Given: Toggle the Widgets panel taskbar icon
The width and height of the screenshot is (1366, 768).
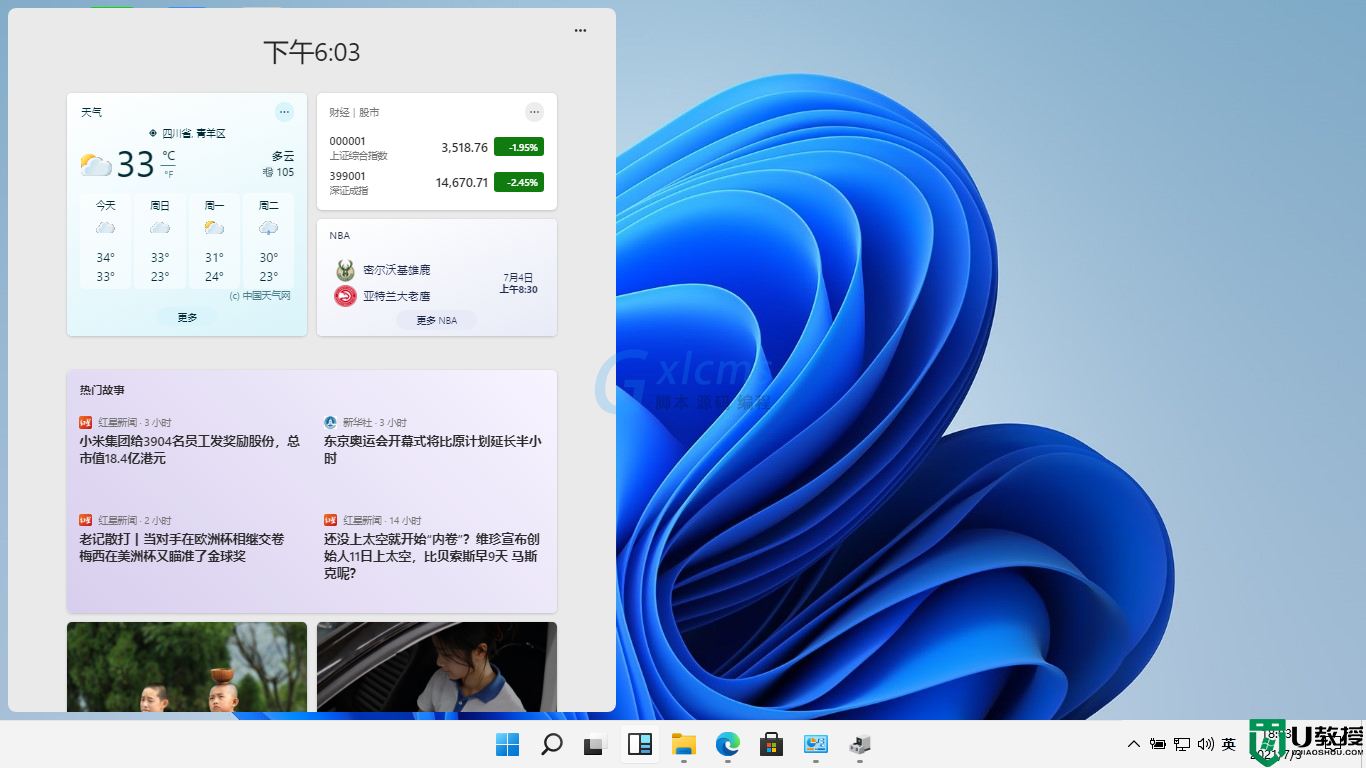Looking at the screenshot, I should 640,744.
